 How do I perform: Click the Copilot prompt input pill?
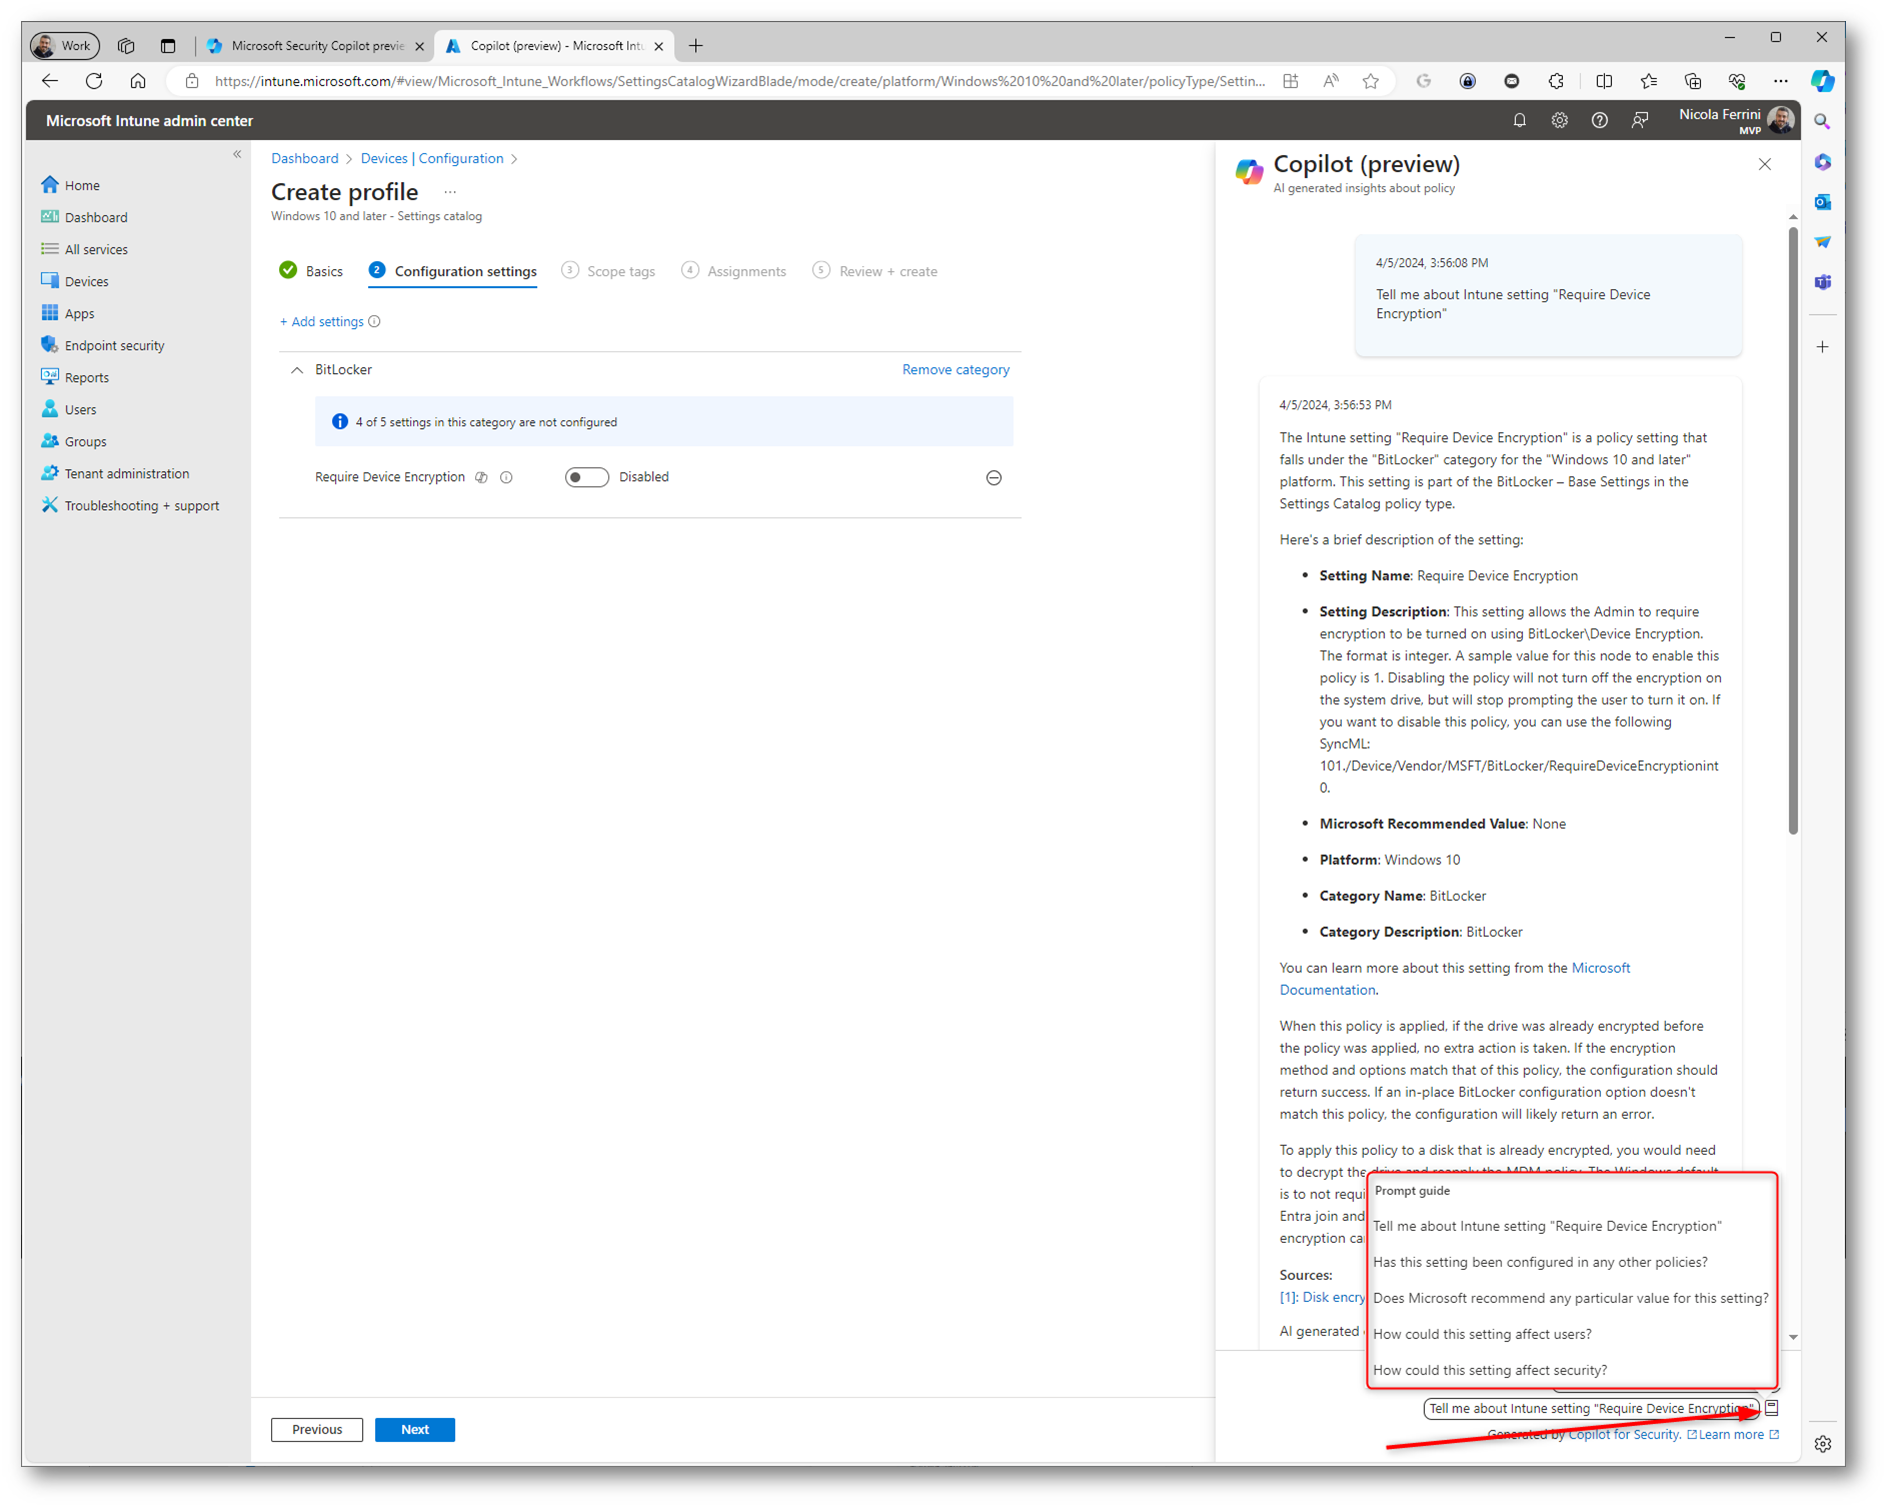click(x=1590, y=1408)
